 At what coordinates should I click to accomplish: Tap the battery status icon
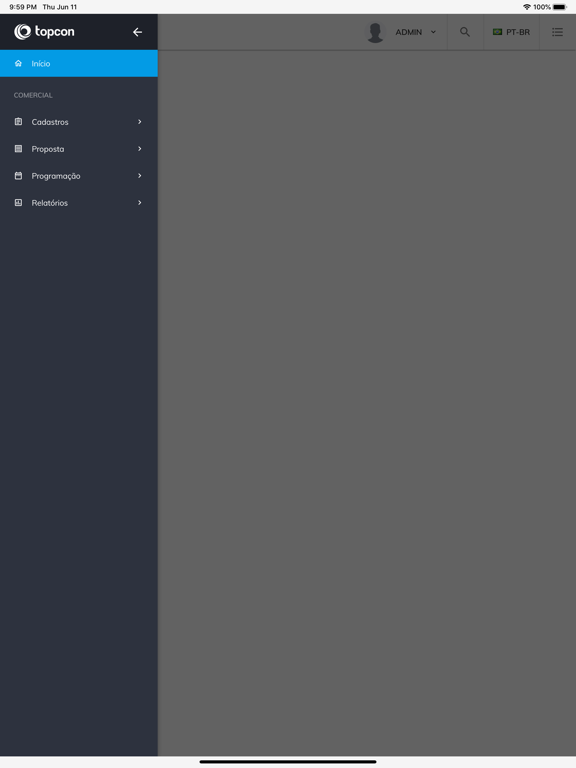pyautogui.click(x=560, y=7)
